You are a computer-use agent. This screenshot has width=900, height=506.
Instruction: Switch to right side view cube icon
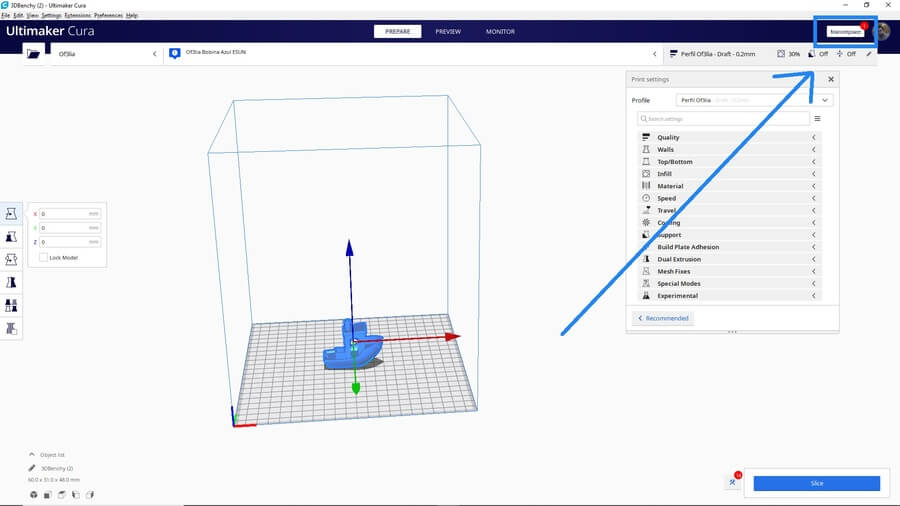pyautogui.click(x=90, y=495)
